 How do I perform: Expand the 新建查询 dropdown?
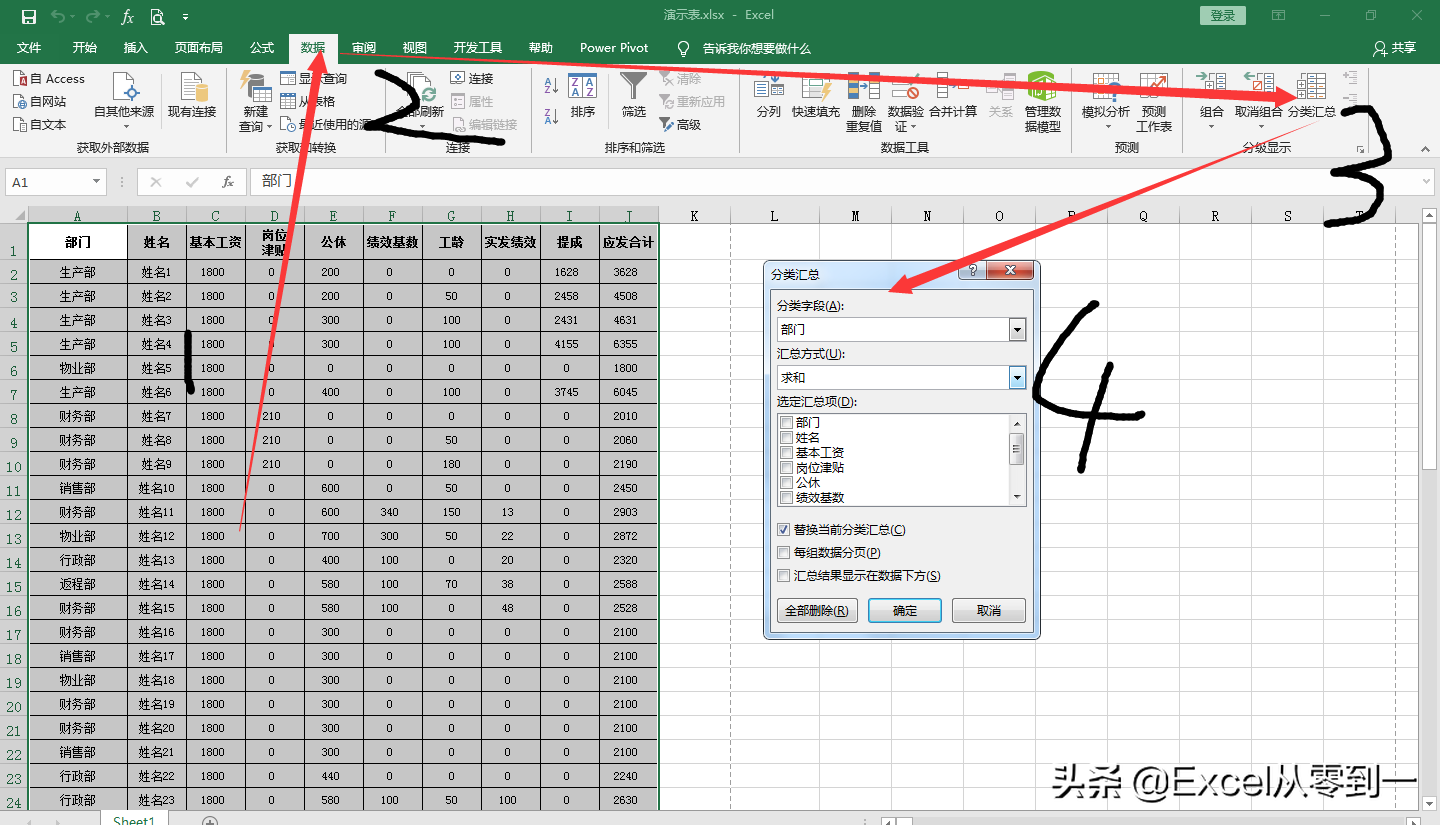coord(269,127)
